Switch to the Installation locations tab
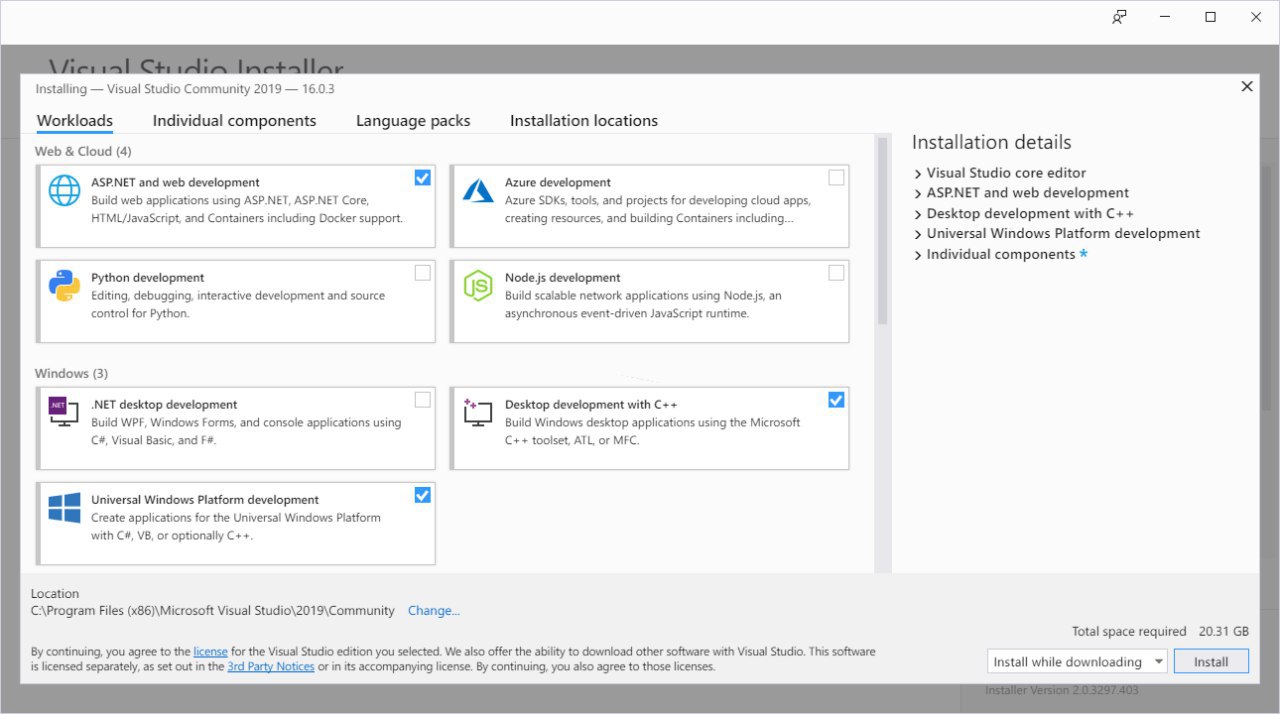Screen dimensions: 1280x714 tap(584, 121)
